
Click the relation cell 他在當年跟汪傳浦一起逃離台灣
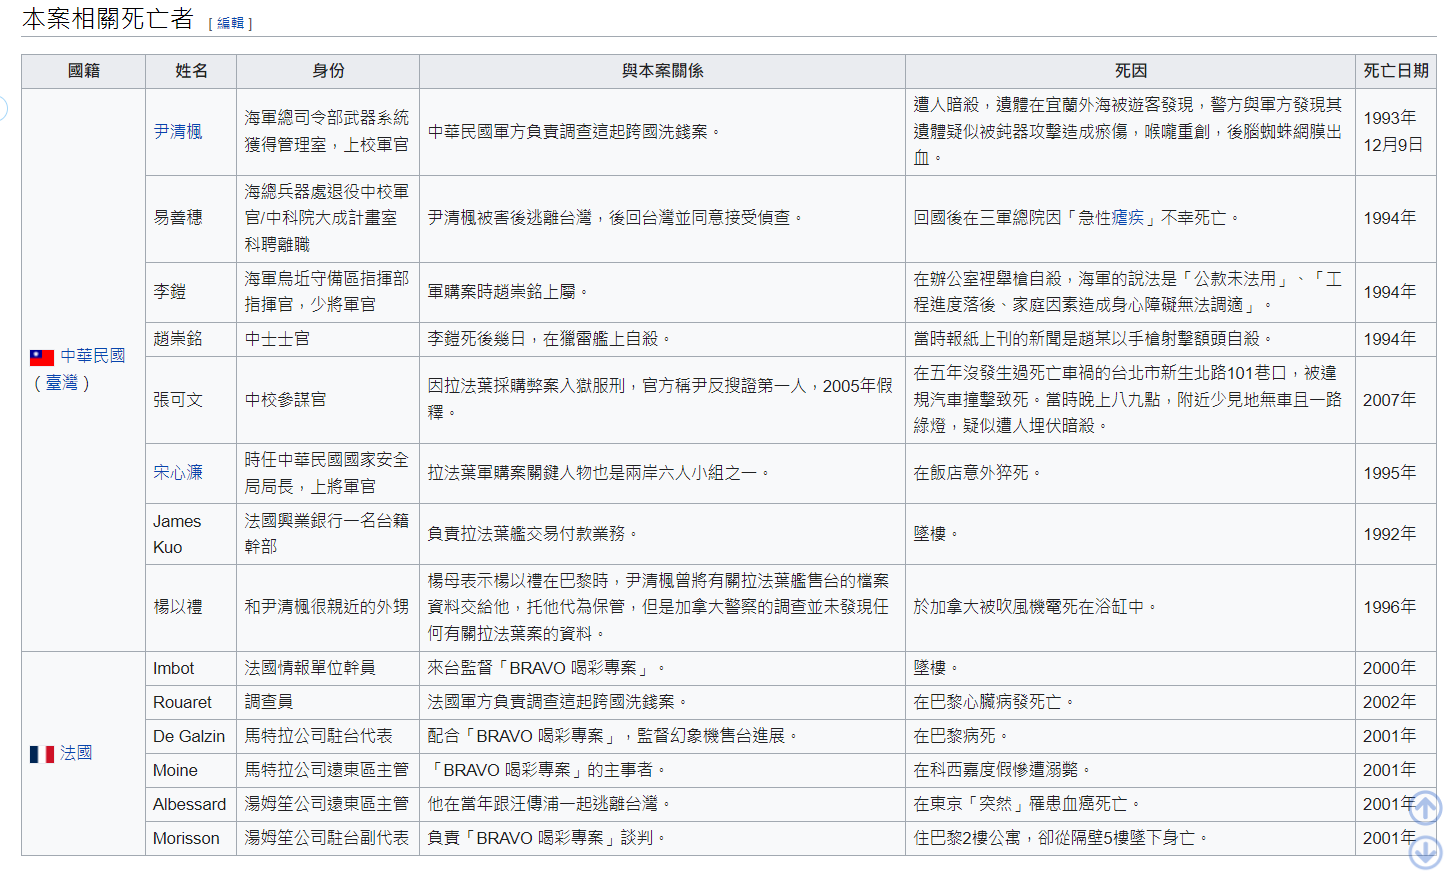tap(662, 804)
